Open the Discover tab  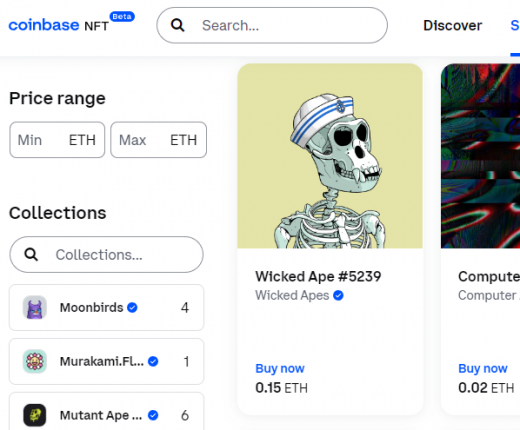tap(452, 26)
